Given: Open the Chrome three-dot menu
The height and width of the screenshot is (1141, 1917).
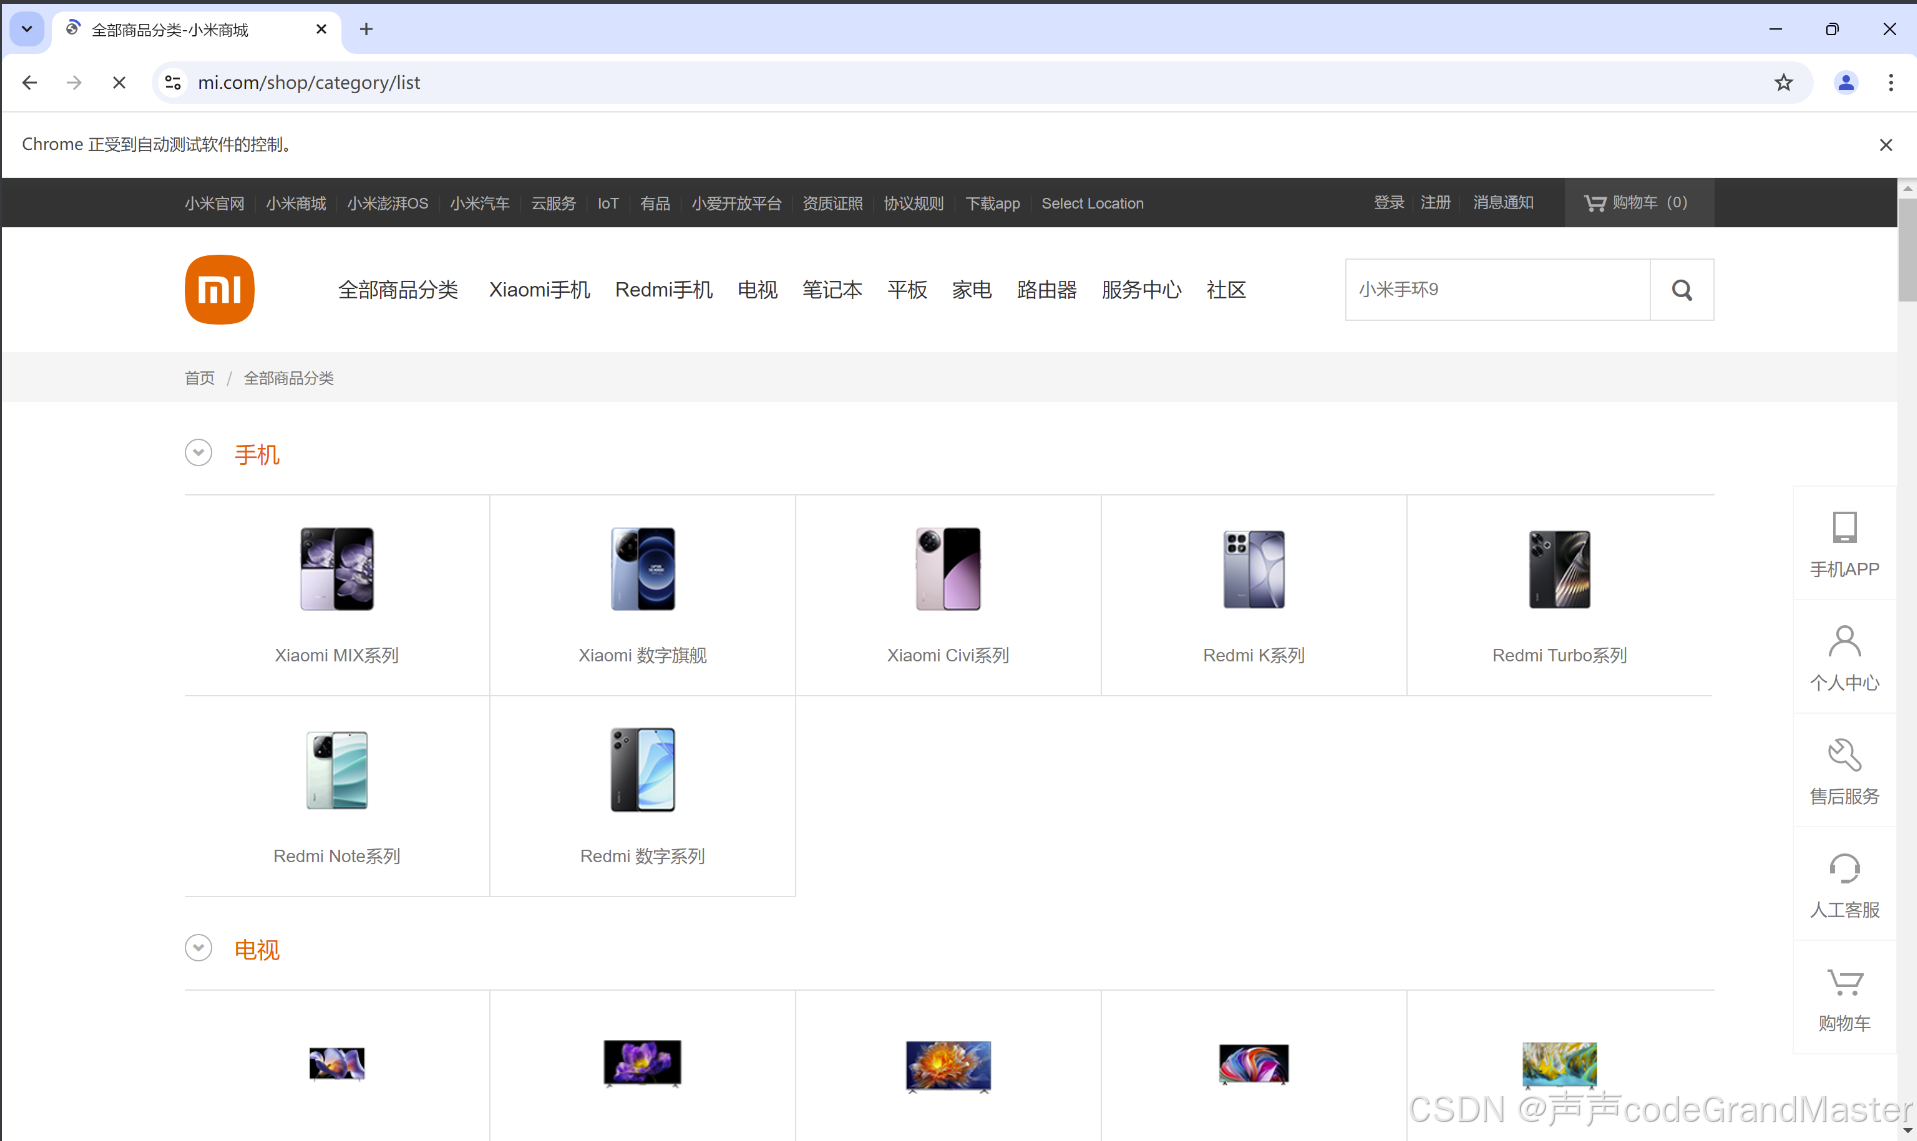Looking at the screenshot, I should pyautogui.click(x=1890, y=83).
